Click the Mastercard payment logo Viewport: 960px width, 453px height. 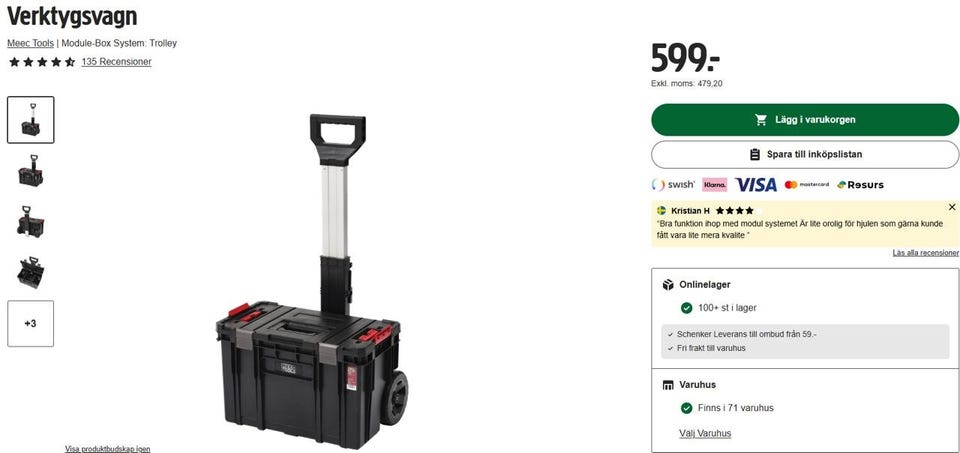(806, 184)
